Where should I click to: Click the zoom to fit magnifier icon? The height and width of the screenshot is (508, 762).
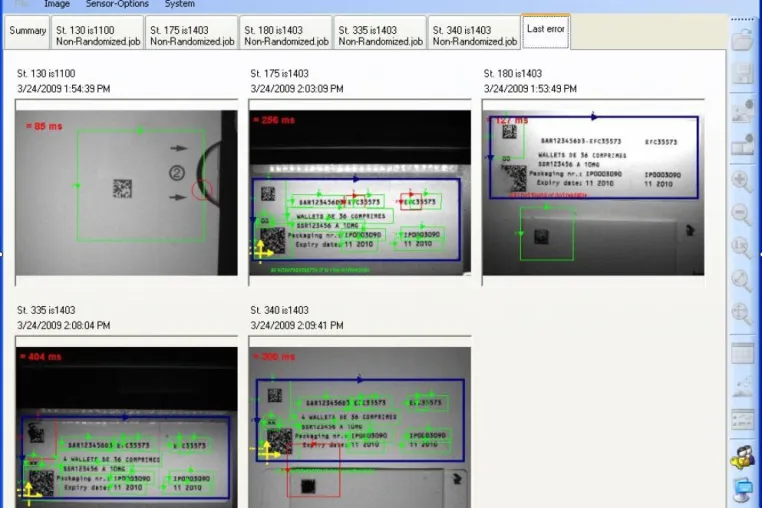pos(741,280)
